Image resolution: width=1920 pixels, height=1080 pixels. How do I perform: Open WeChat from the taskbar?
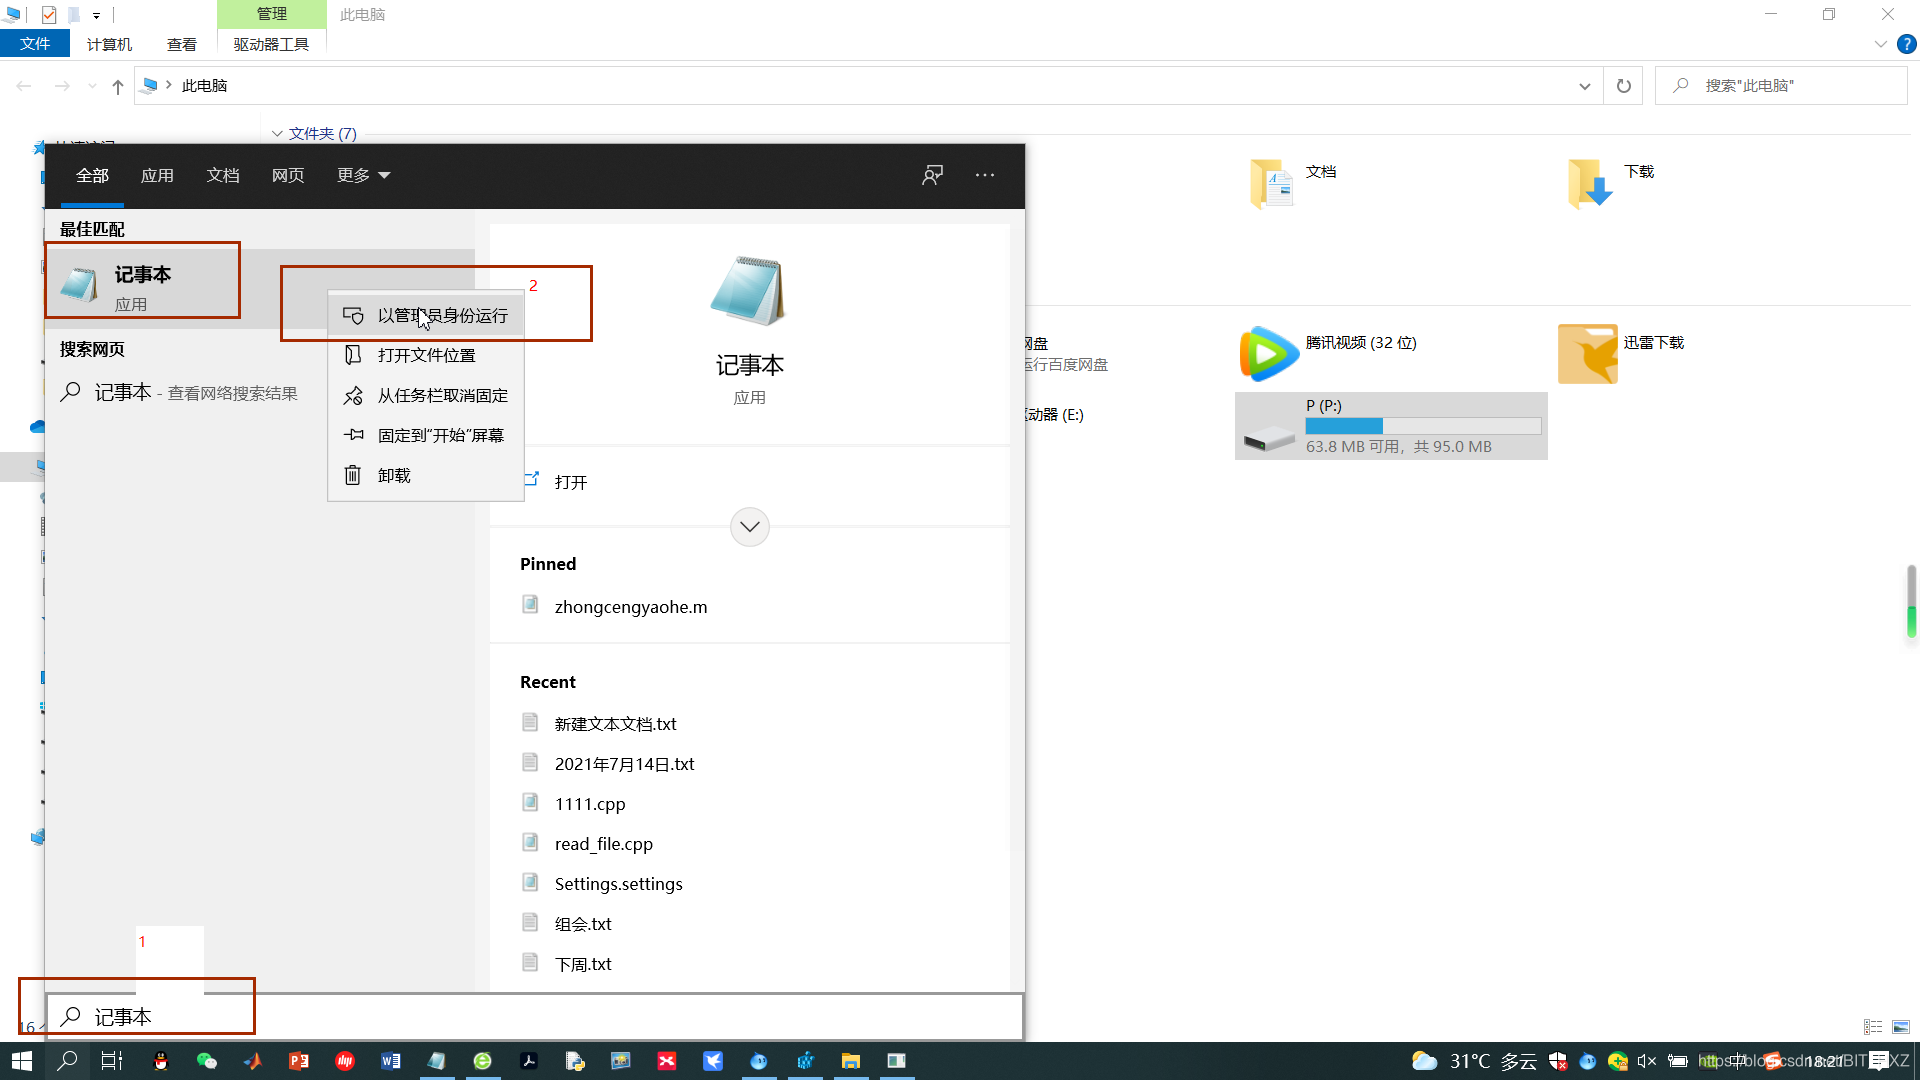[x=206, y=1061]
